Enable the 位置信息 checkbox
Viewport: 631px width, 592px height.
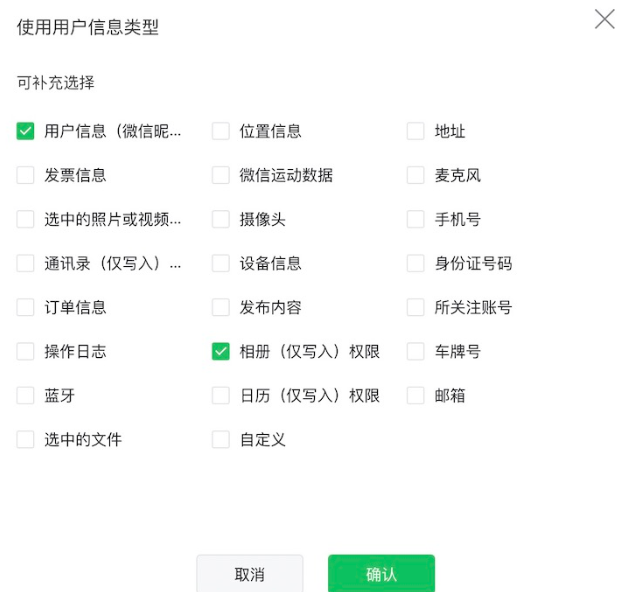pos(221,131)
